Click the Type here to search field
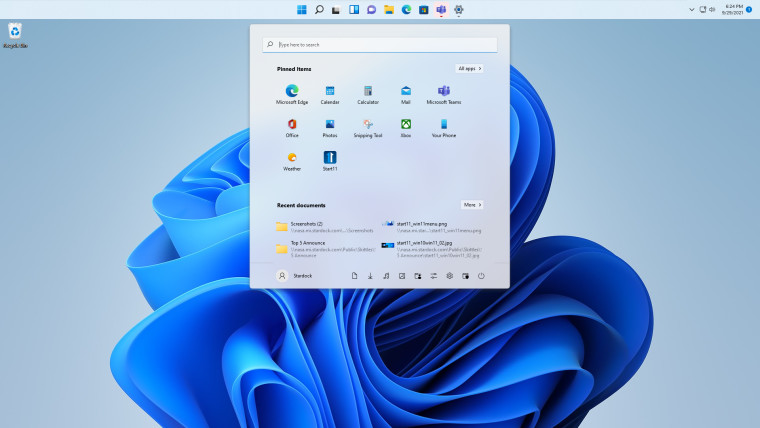The width and height of the screenshot is (760, 428). tap(380, 45)
